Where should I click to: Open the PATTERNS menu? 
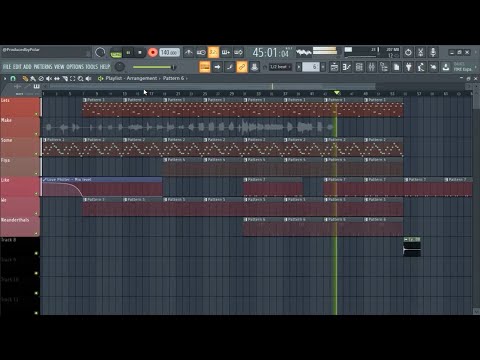coord(43,67)
